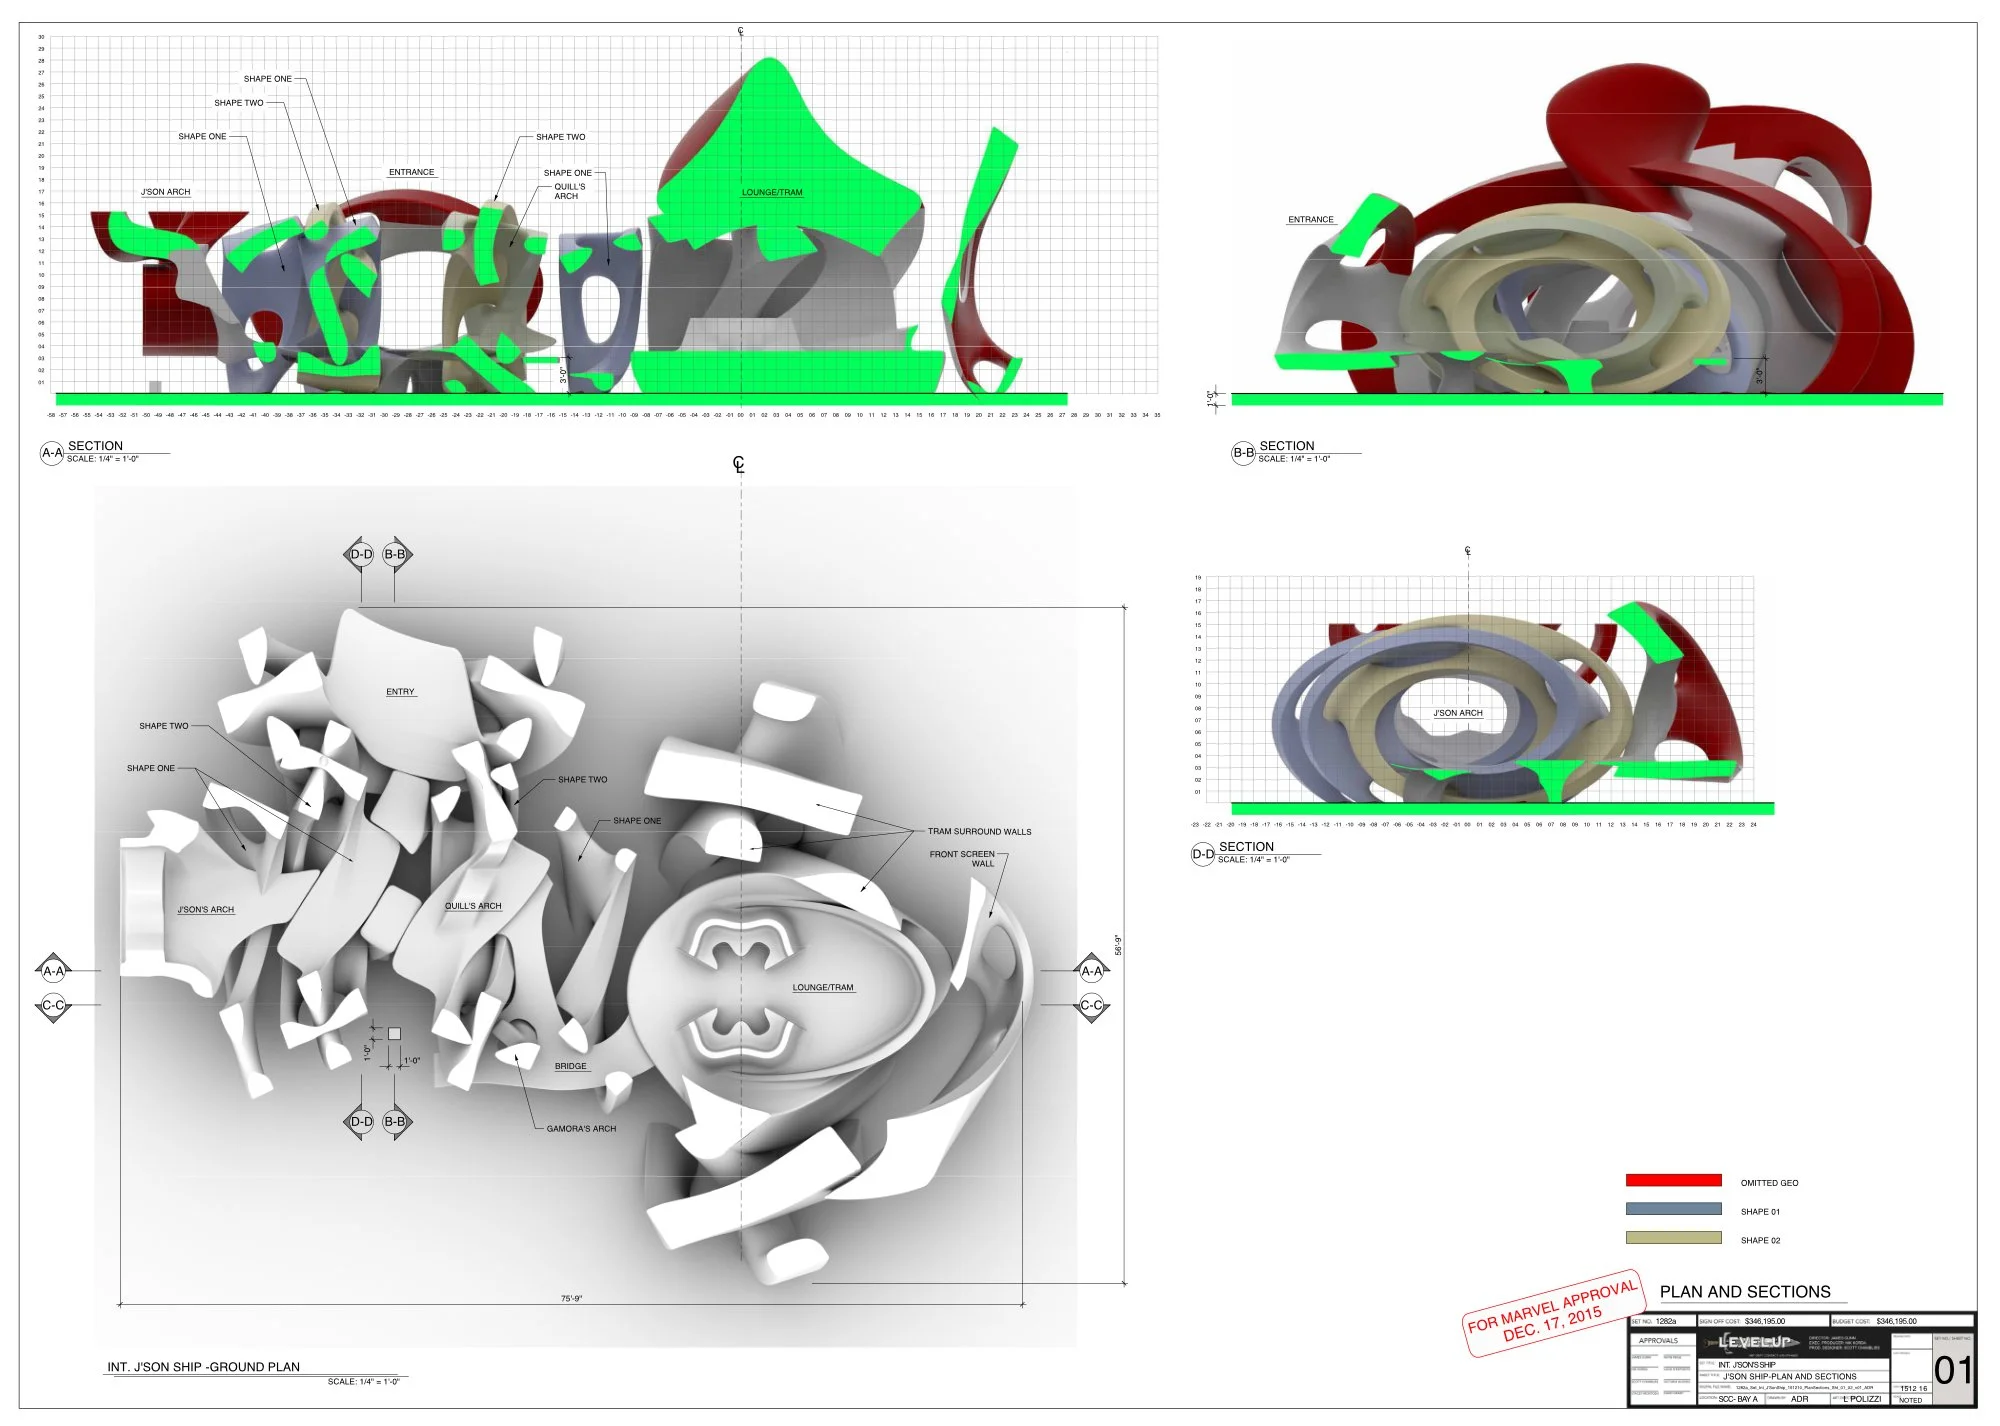Click the Gamora's Arch label in plan

point(581,1129)
